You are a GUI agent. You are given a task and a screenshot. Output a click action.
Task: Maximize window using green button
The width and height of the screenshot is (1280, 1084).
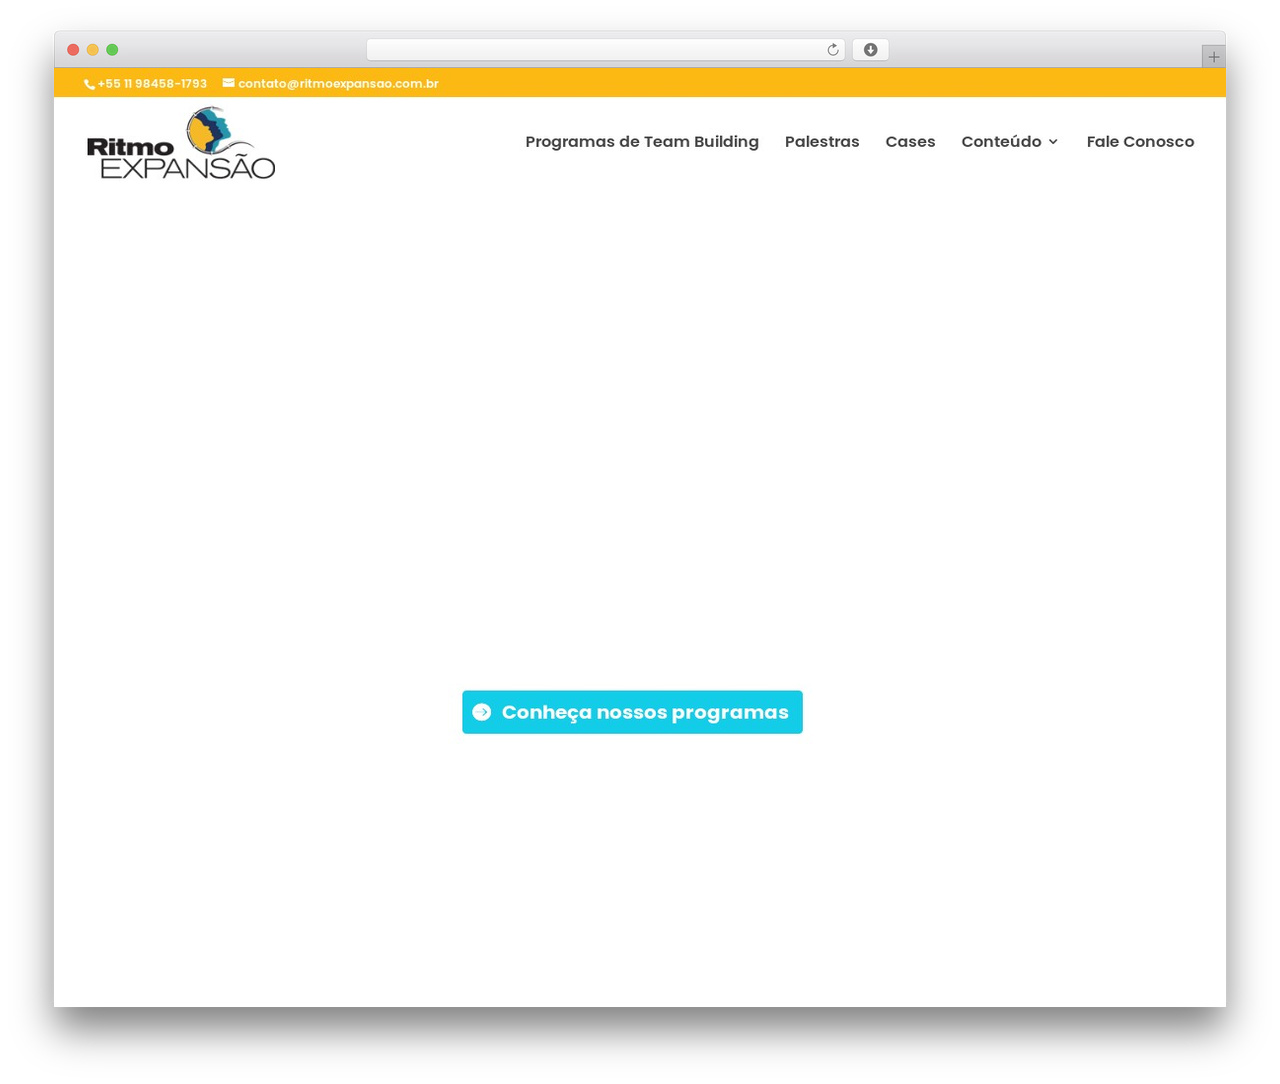click(112, 50)
